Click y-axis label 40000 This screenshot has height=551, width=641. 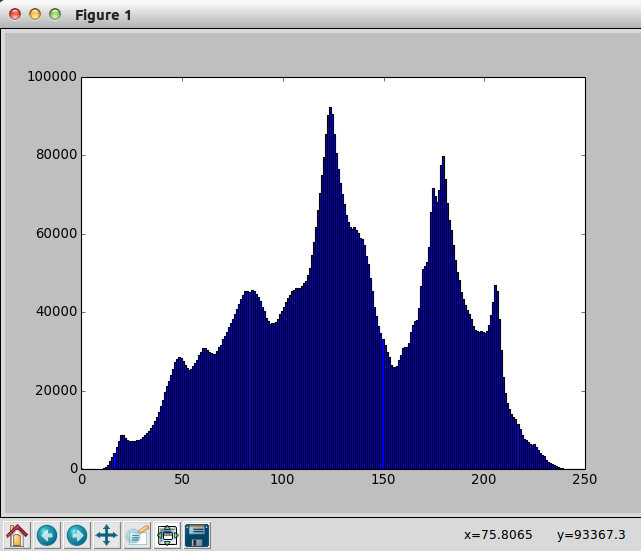point(56,311)
